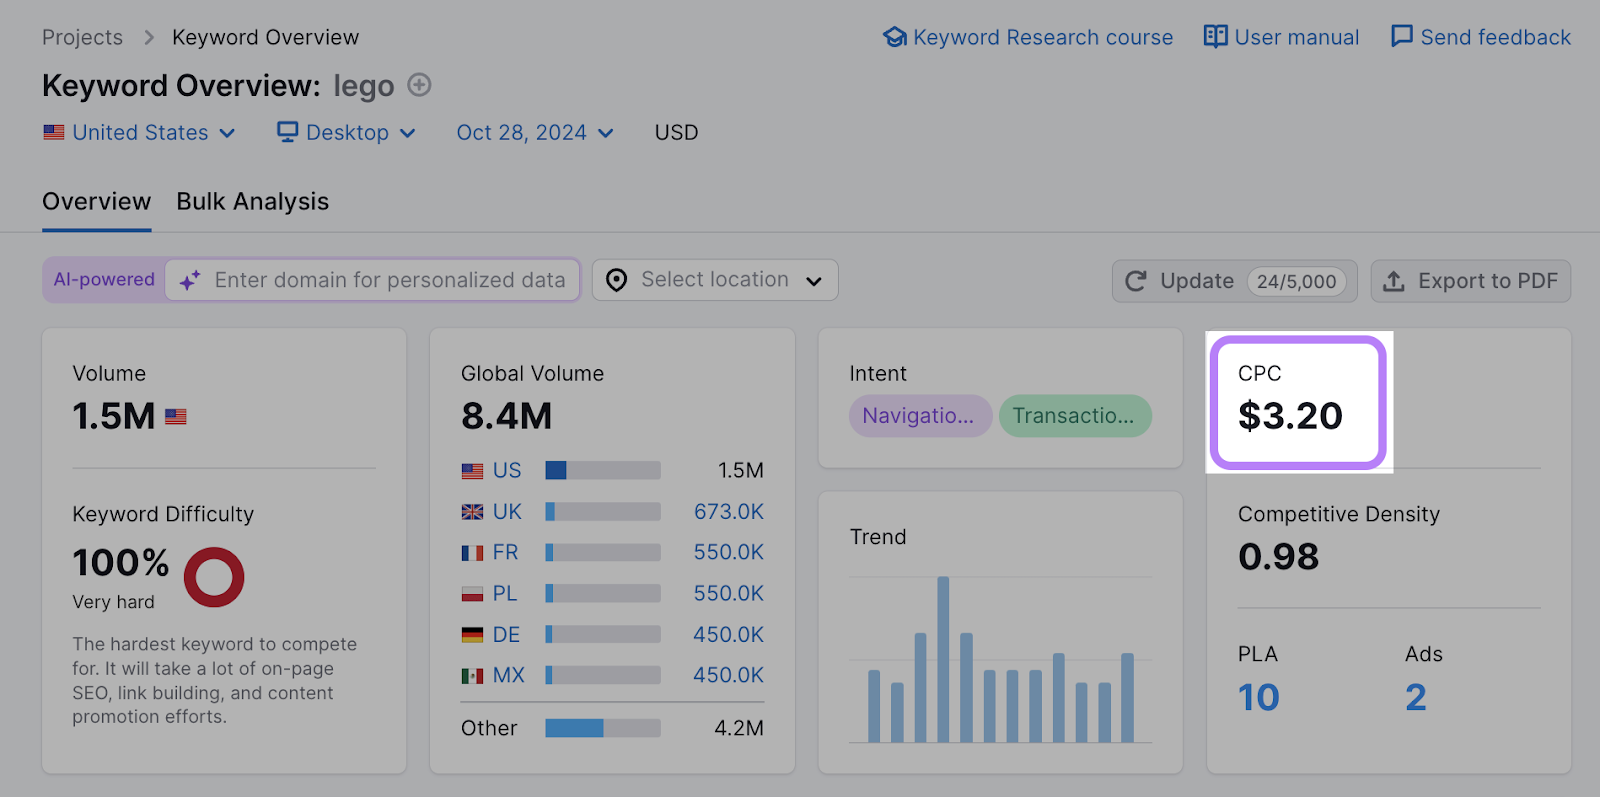
Task: Click the User manual book icon
Action: click(x=1215, y=37)
